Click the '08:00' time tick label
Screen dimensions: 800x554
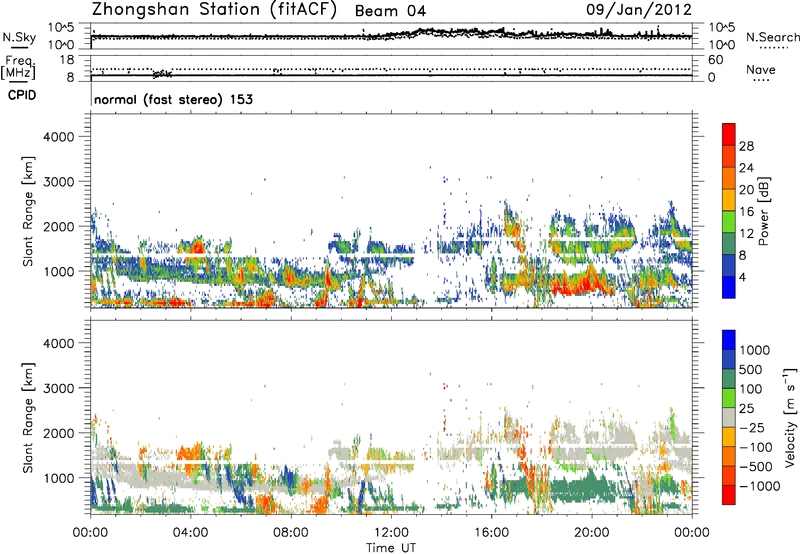click(291, 533)
